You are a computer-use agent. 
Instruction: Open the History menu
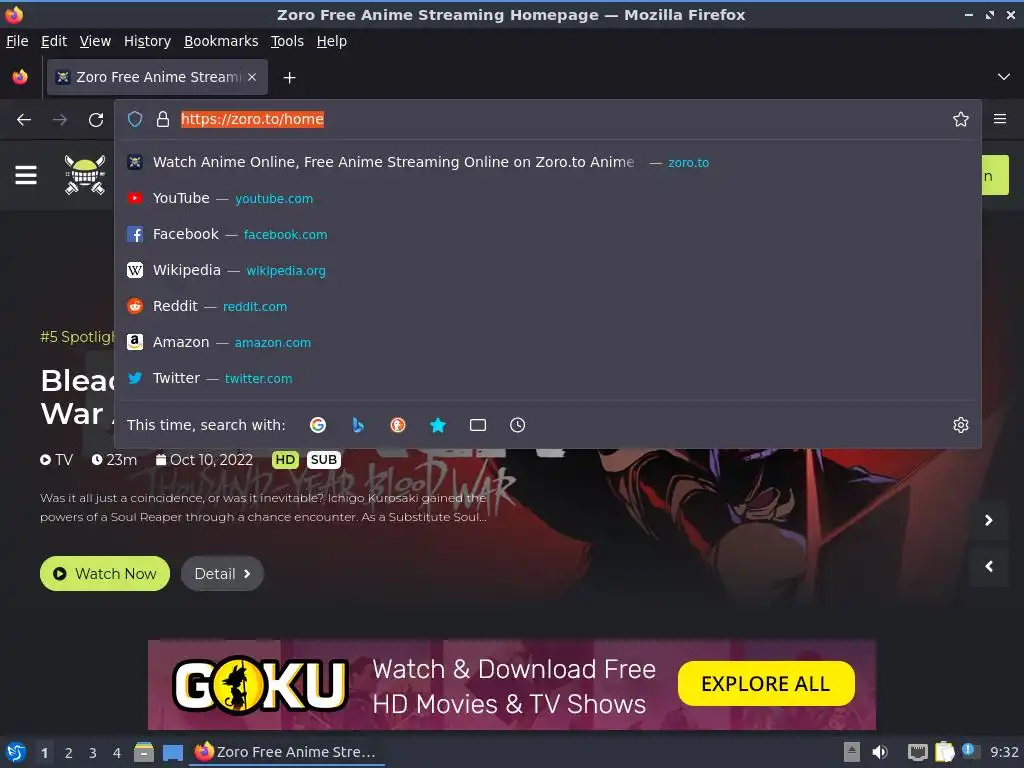tap(148, 41)
